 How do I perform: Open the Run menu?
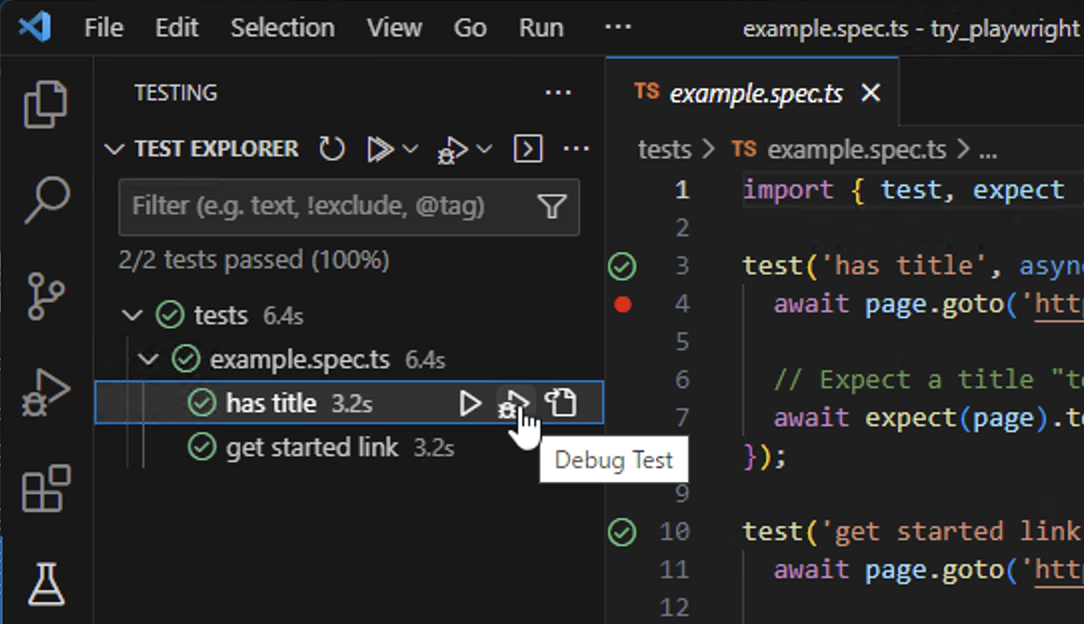[540, 27]
